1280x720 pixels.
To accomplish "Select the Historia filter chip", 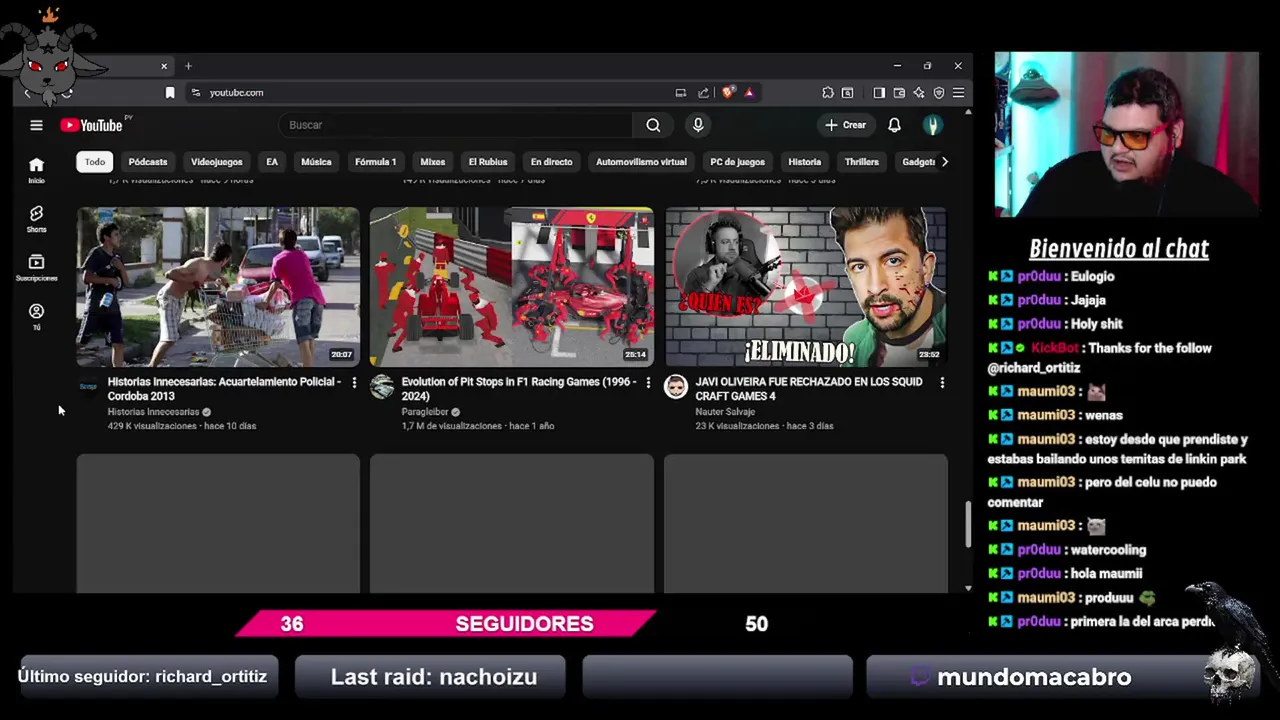I will coord(804,161).
